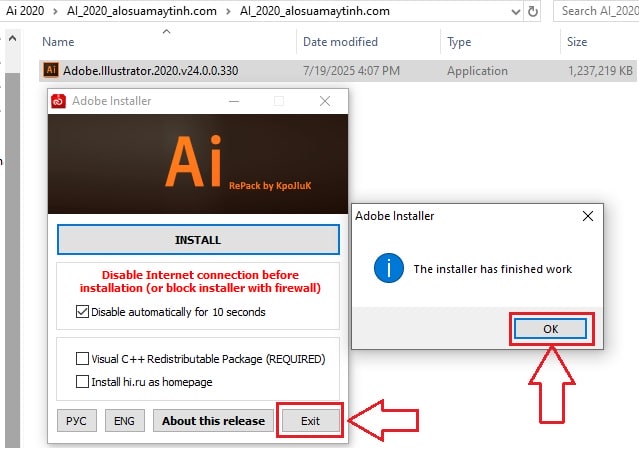This screenshot has width=639, height=450.
Task: Click the INSTALL button
Action: pos(198,240)
